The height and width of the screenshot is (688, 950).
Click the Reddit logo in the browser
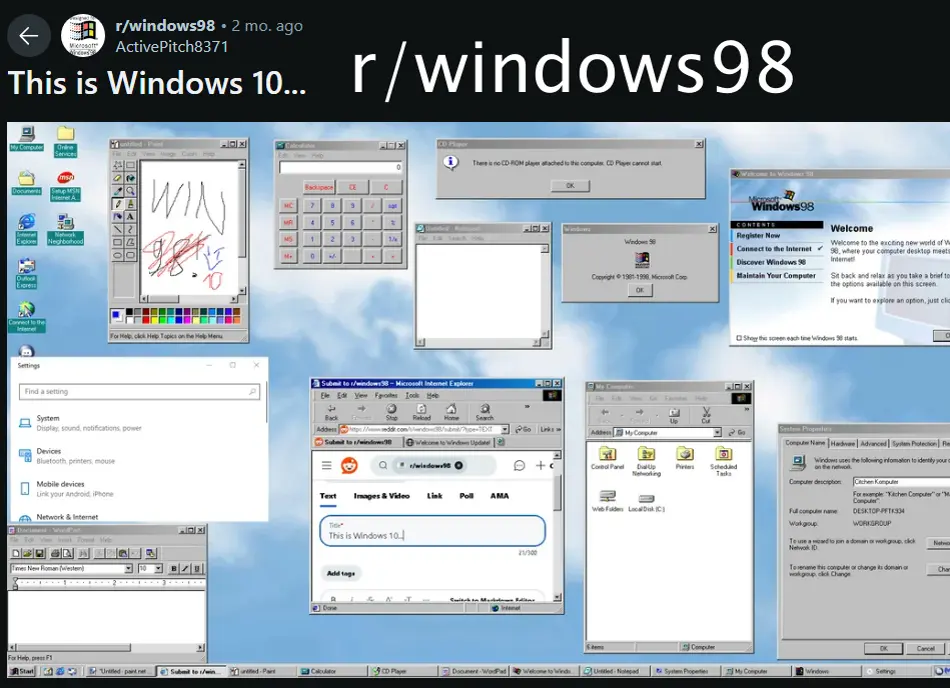point(349,465)
